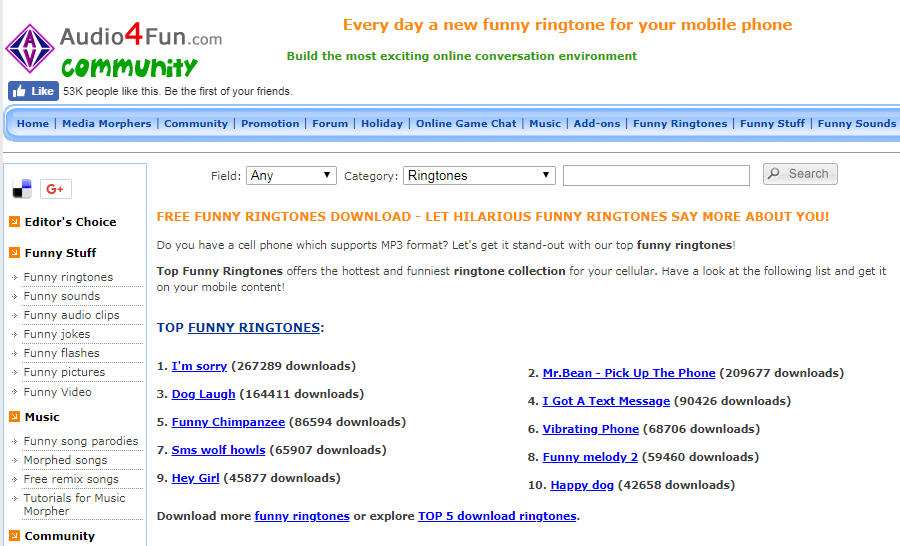Open the Hey Girl ringtone
This screenshot has height=546, width=900.
(195, 478)
